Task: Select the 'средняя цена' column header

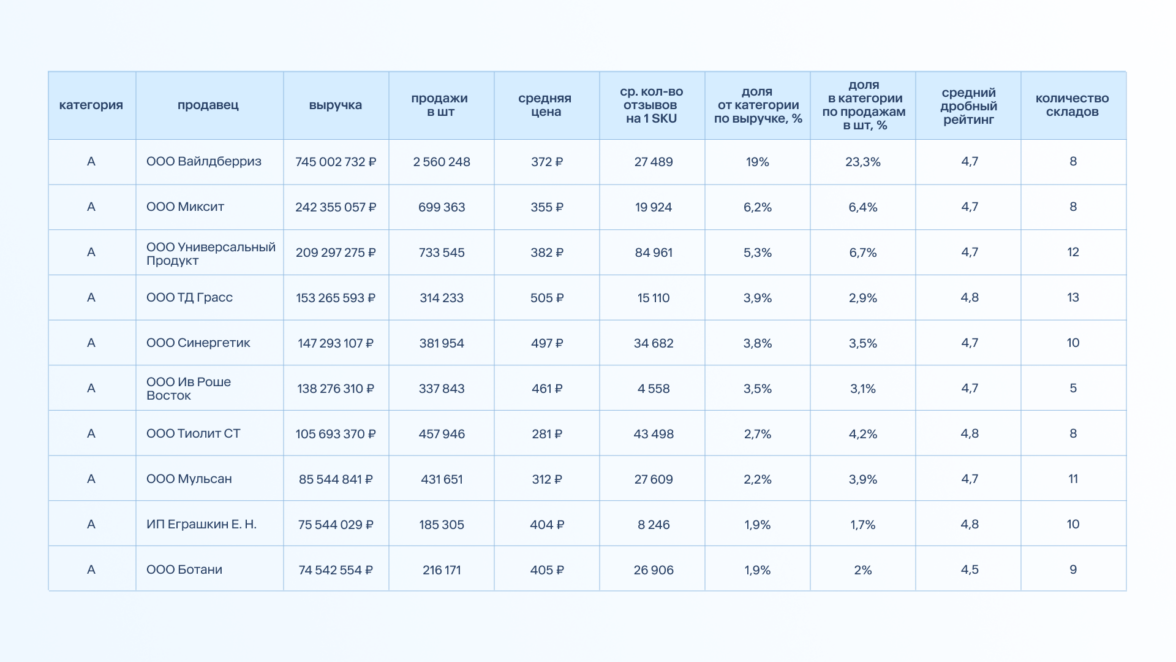Action: pyautogui.click(x=545, y=105)
